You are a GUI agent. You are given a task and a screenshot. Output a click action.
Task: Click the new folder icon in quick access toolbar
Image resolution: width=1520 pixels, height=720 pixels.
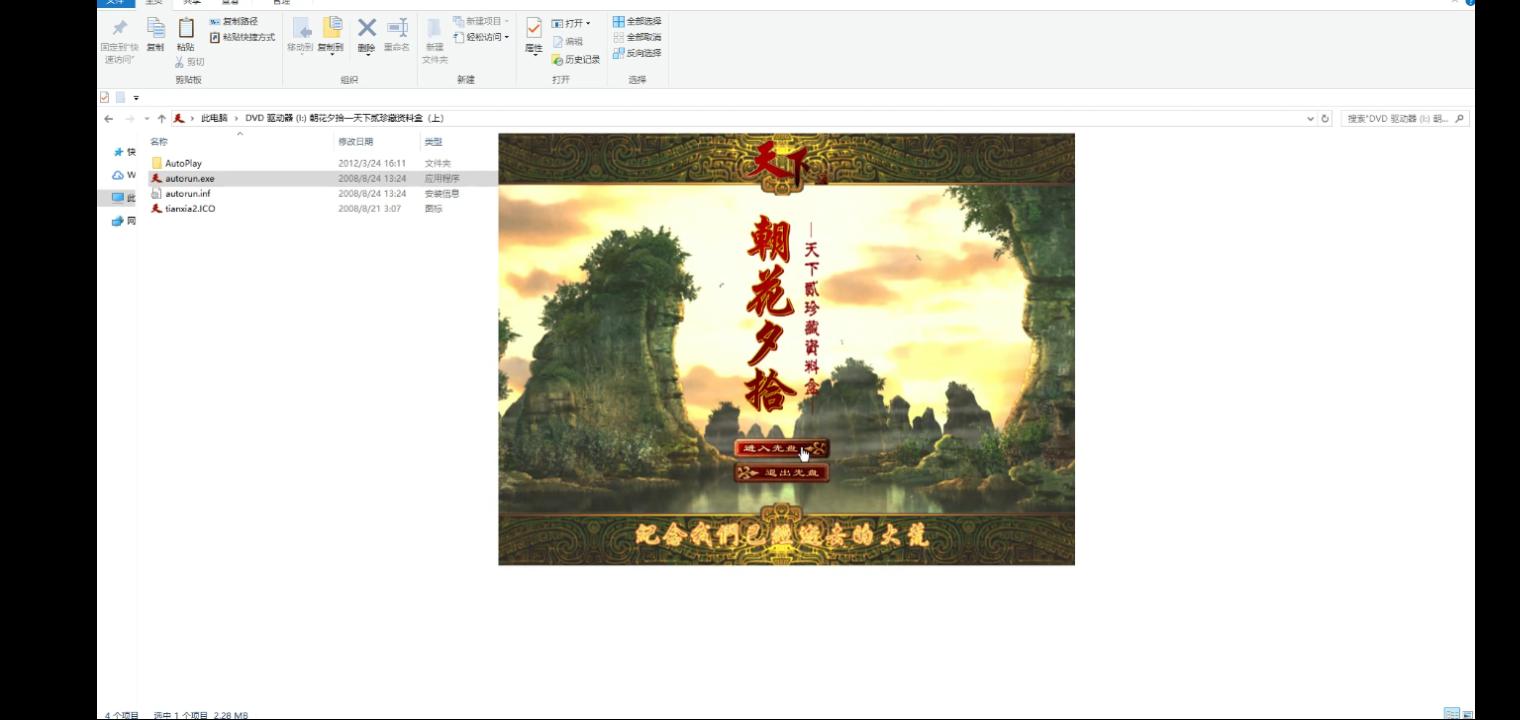click(x=120, y=97)
